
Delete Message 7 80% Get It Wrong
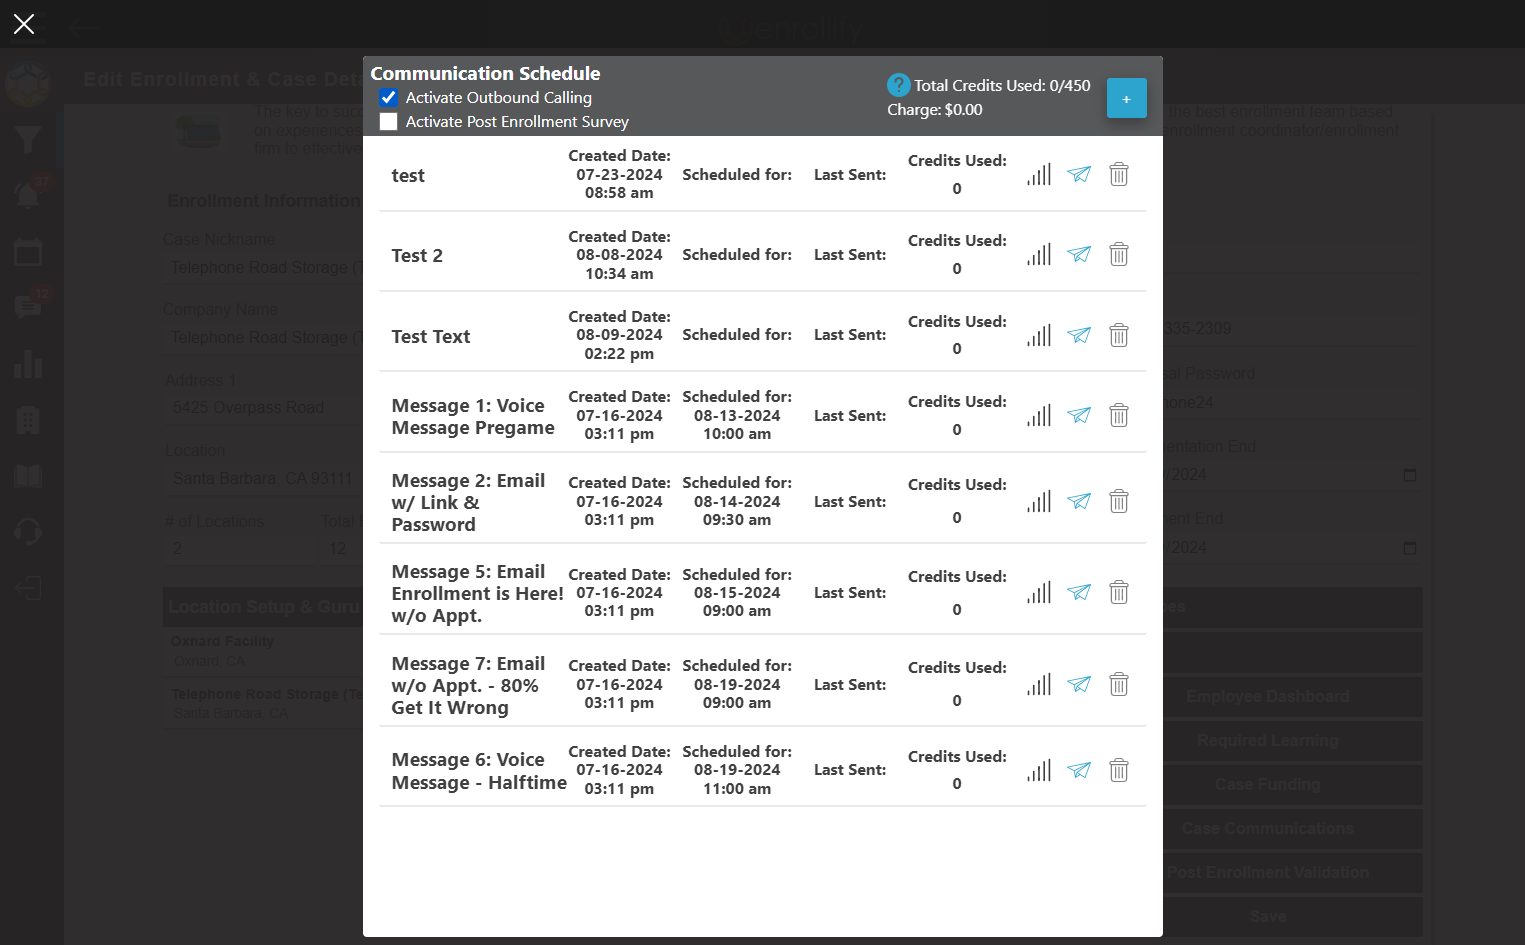pyautogui.click(x=1119, y=684)
